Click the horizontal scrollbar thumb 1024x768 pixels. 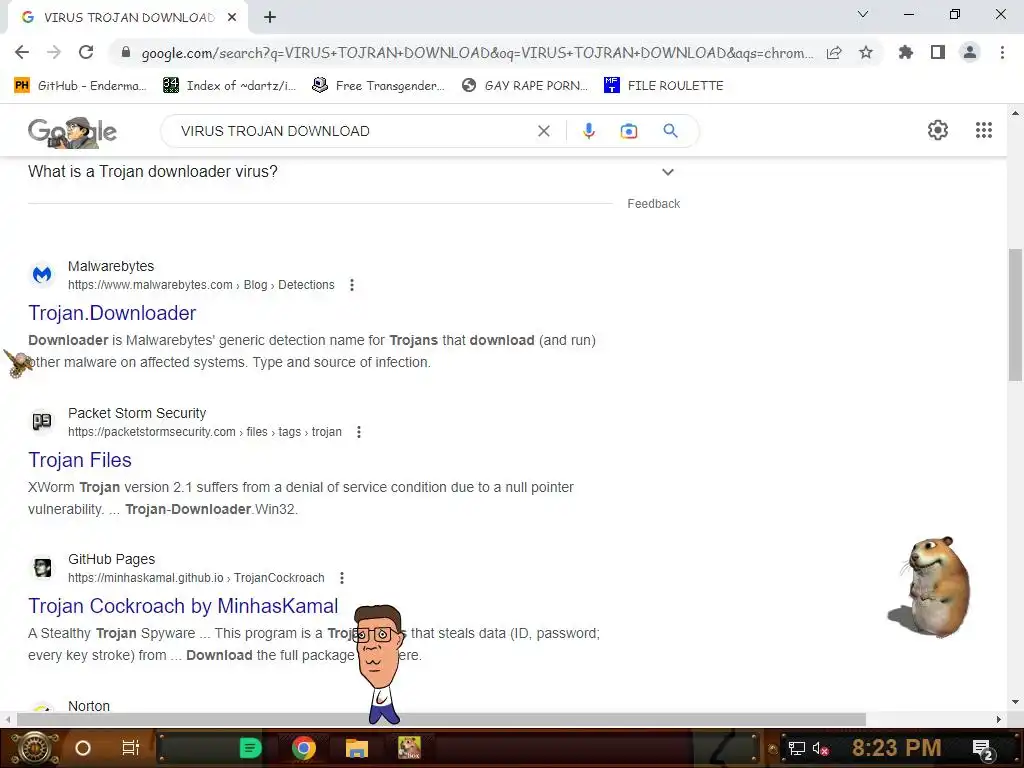click(441, 719)
